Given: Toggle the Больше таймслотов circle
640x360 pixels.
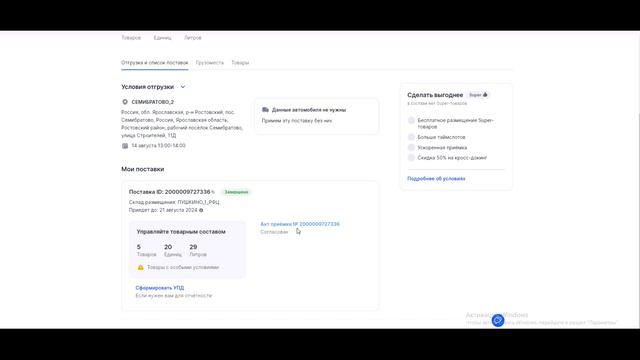Looking at the screenshot, I should 411,137.
